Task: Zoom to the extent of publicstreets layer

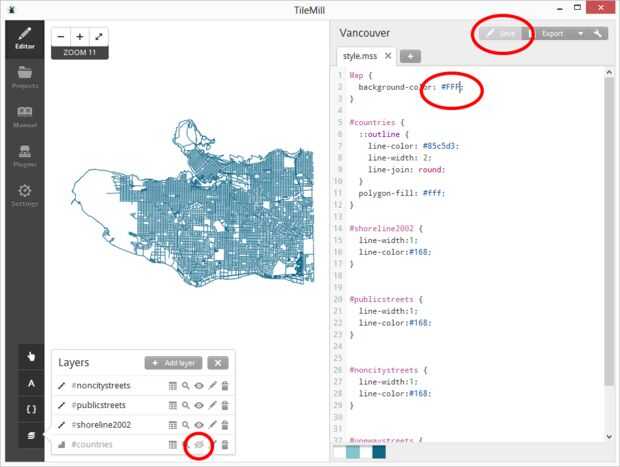Action: (x=185, y=405)
